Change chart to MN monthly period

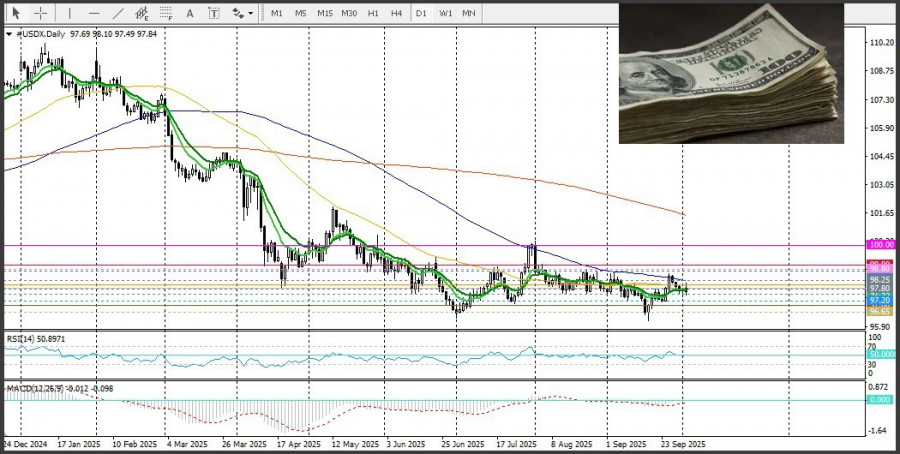click(469, 13)
